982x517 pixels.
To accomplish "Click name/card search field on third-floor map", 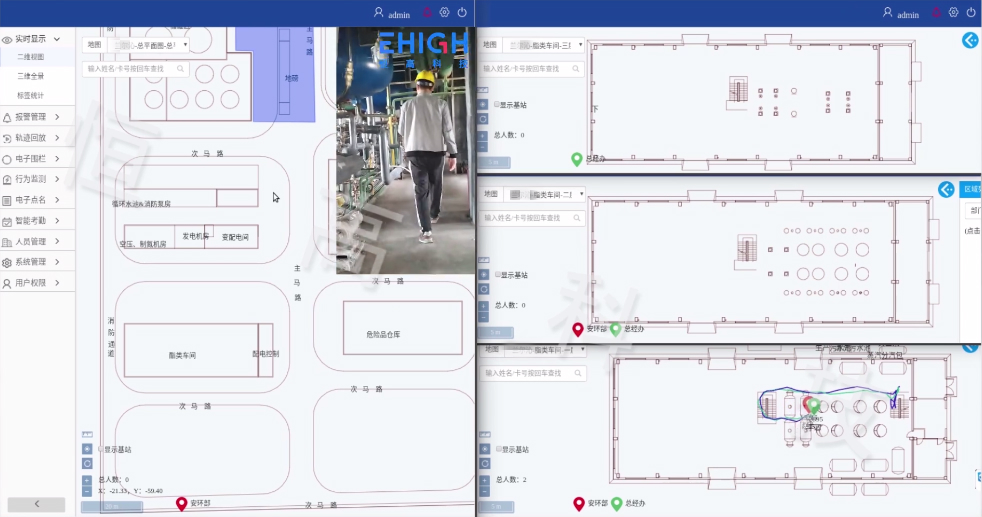I will coord(532,69).
